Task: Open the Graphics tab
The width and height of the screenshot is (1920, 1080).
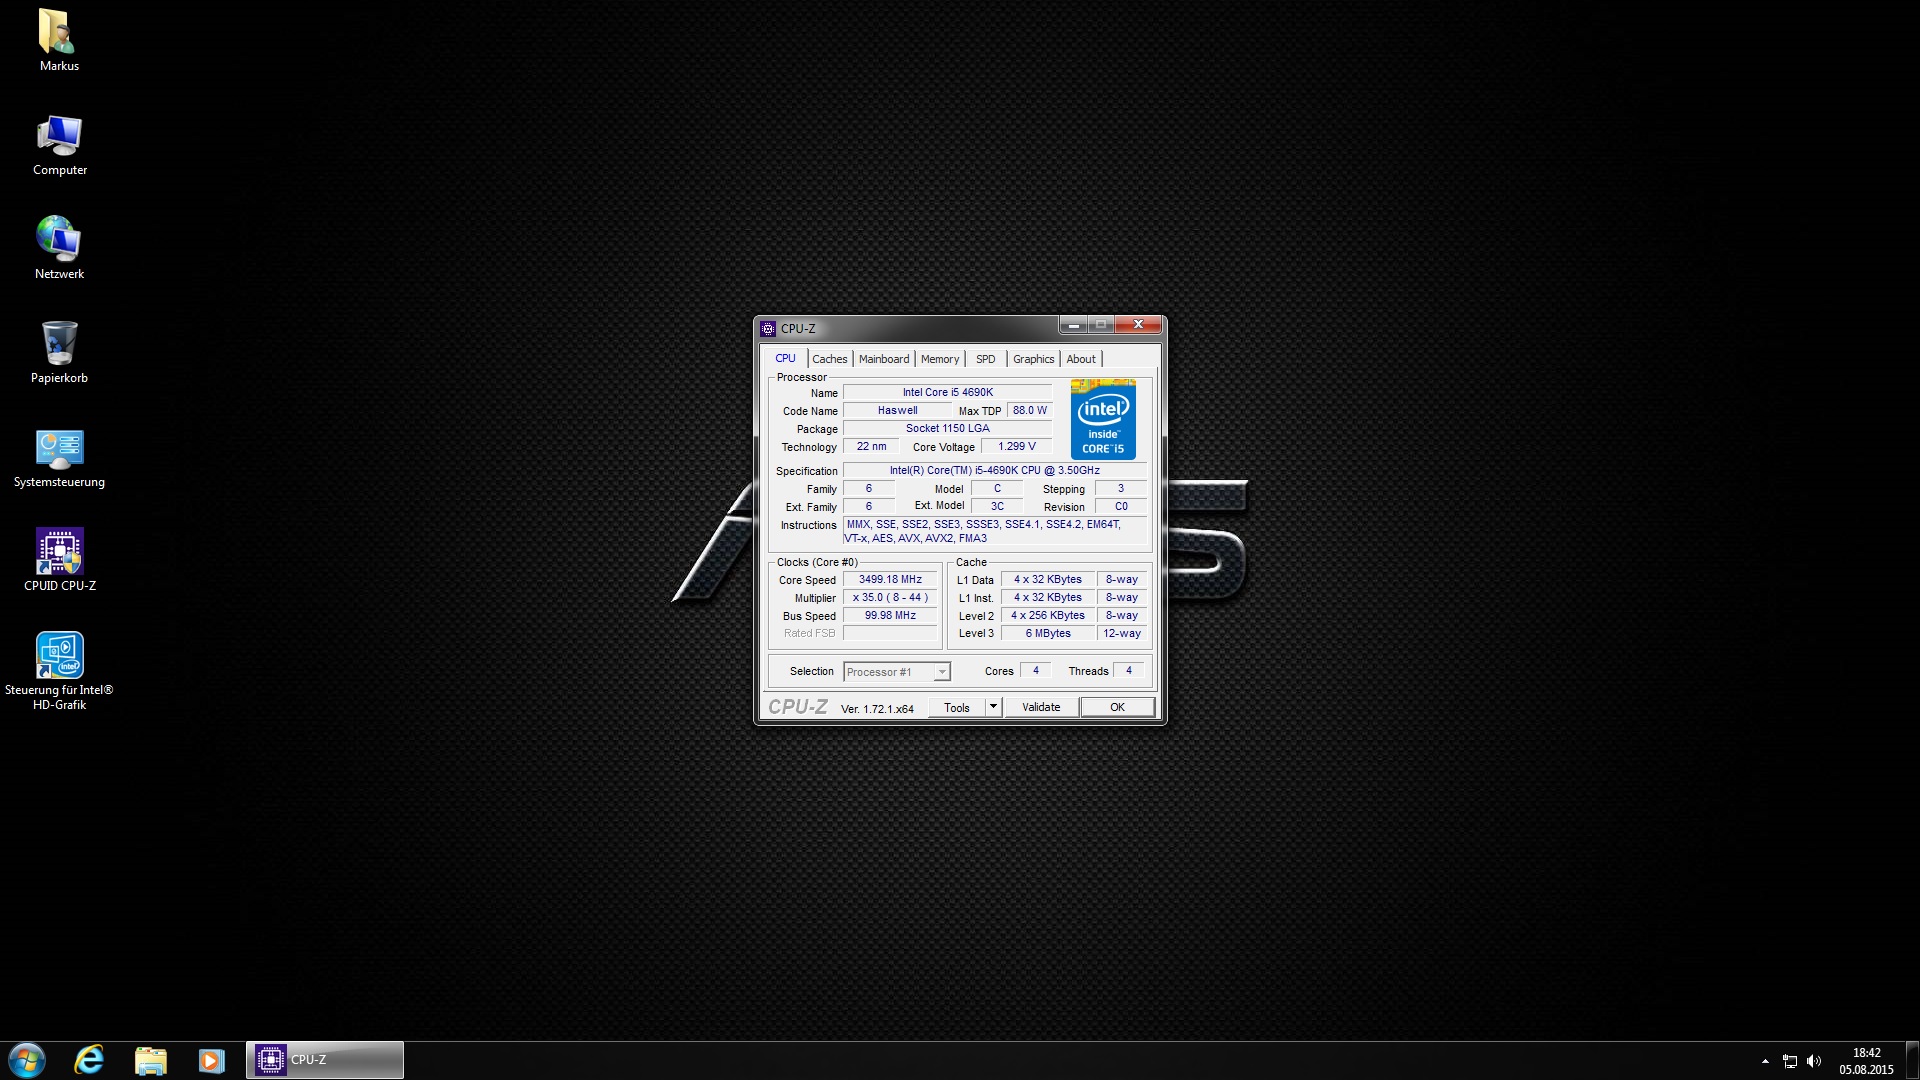Action: tap(1033, 359)
